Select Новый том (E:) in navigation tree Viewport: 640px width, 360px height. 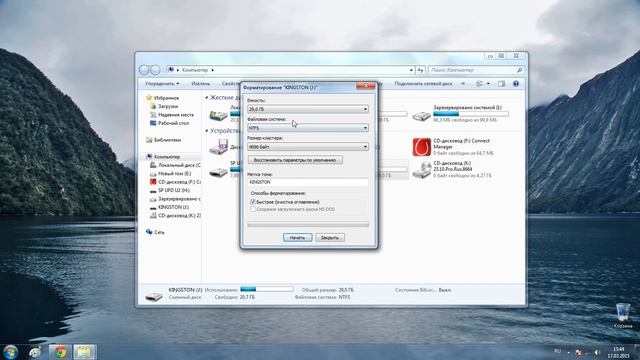(174, 173)
